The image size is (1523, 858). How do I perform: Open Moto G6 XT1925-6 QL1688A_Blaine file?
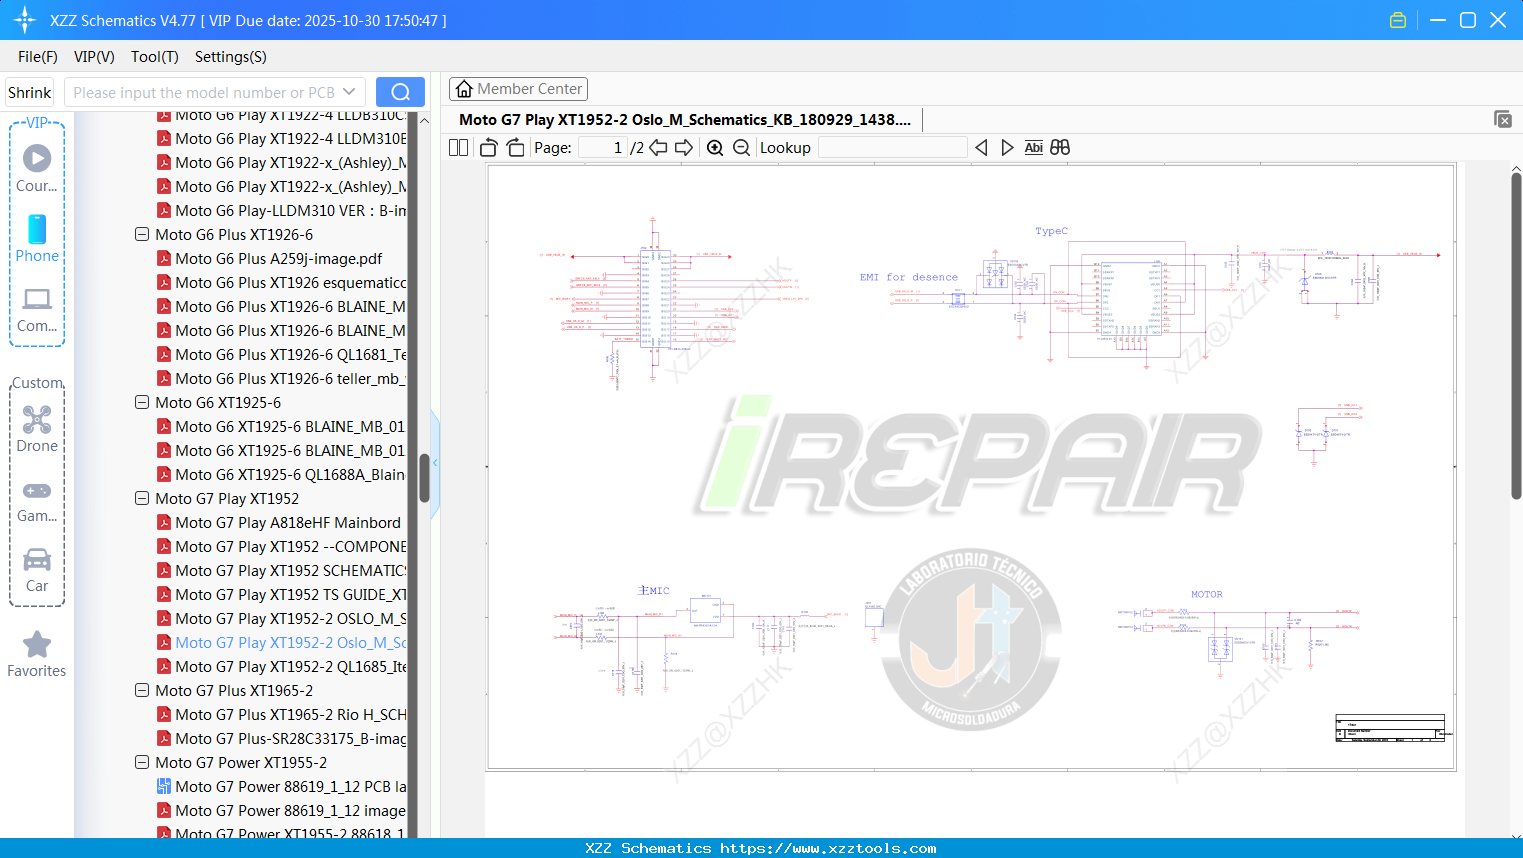tap(291, 474)
